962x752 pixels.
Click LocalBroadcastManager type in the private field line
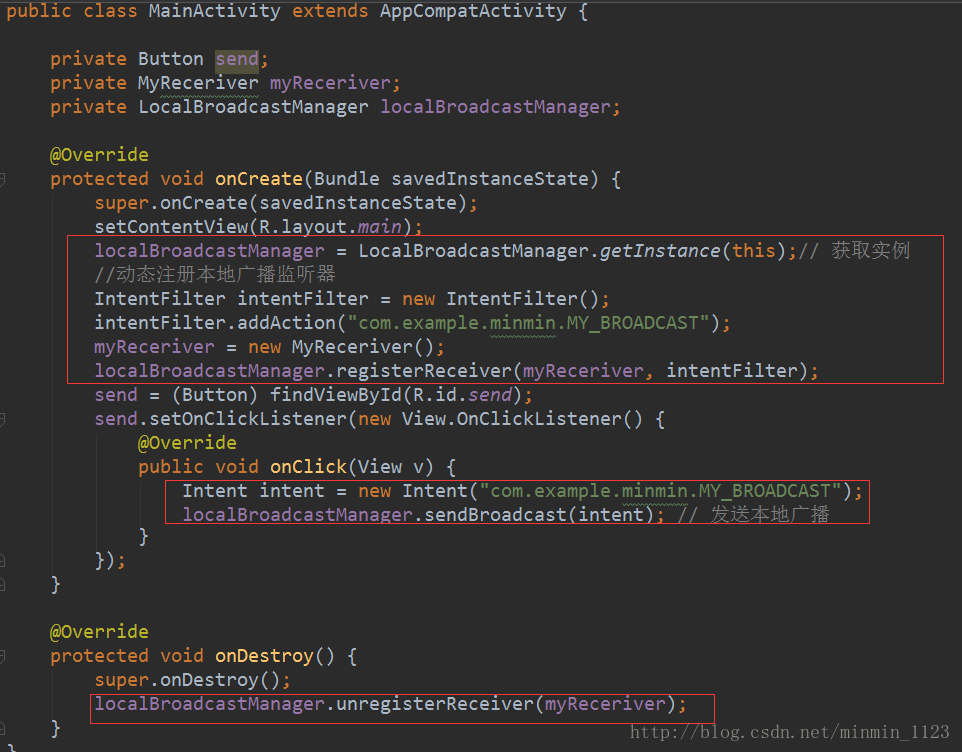tap(253, 107)
